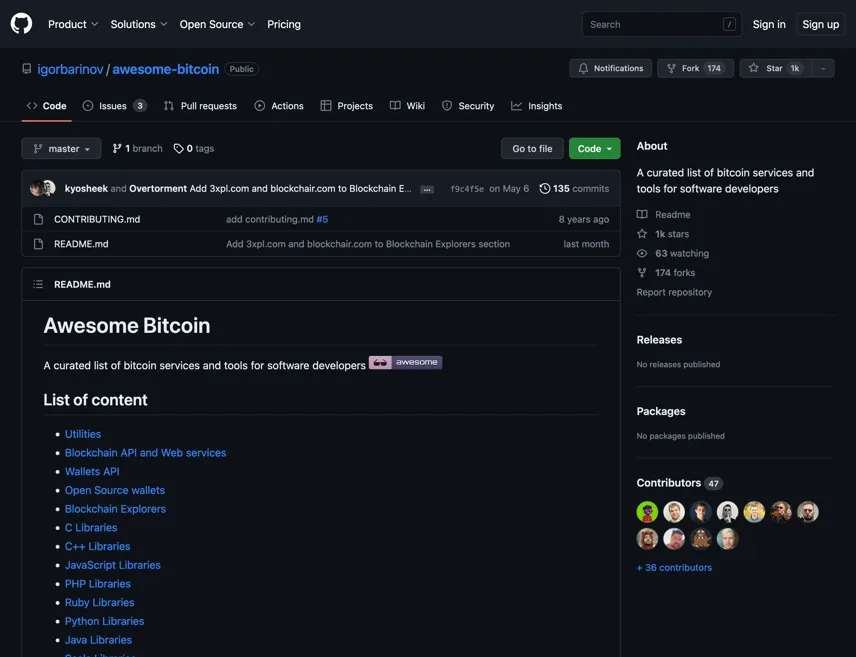Click the star icon next to 1k stars
The image size is (856, 657).
(x=642, y=234)
